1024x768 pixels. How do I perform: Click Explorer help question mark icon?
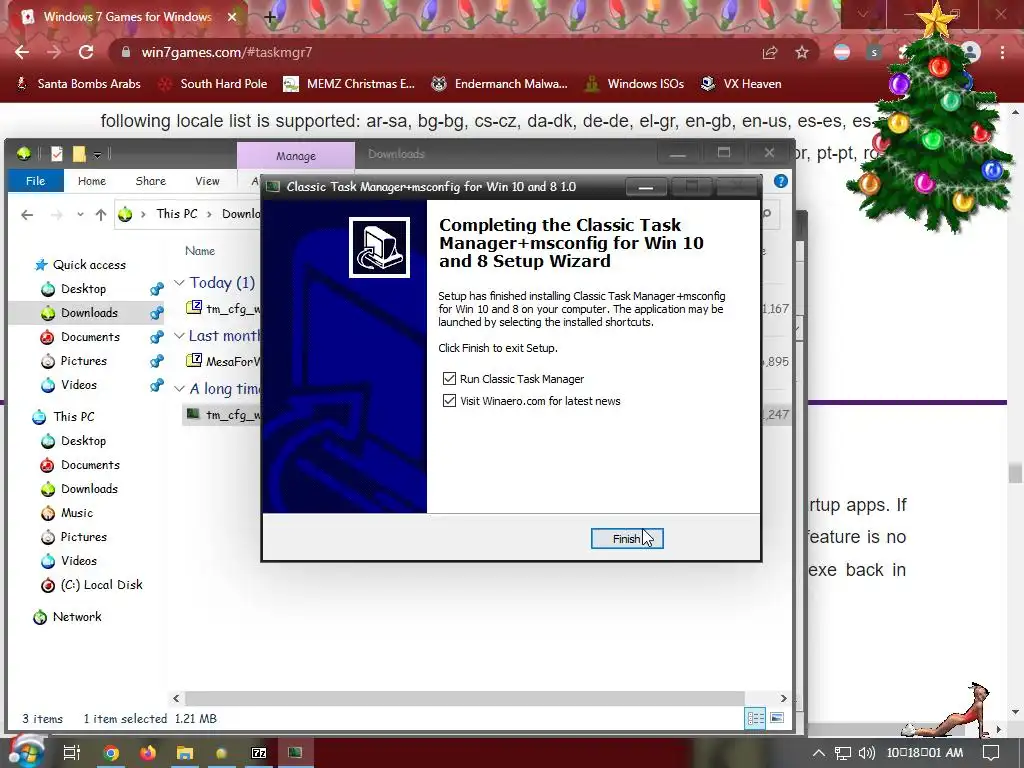click(780, 181)
